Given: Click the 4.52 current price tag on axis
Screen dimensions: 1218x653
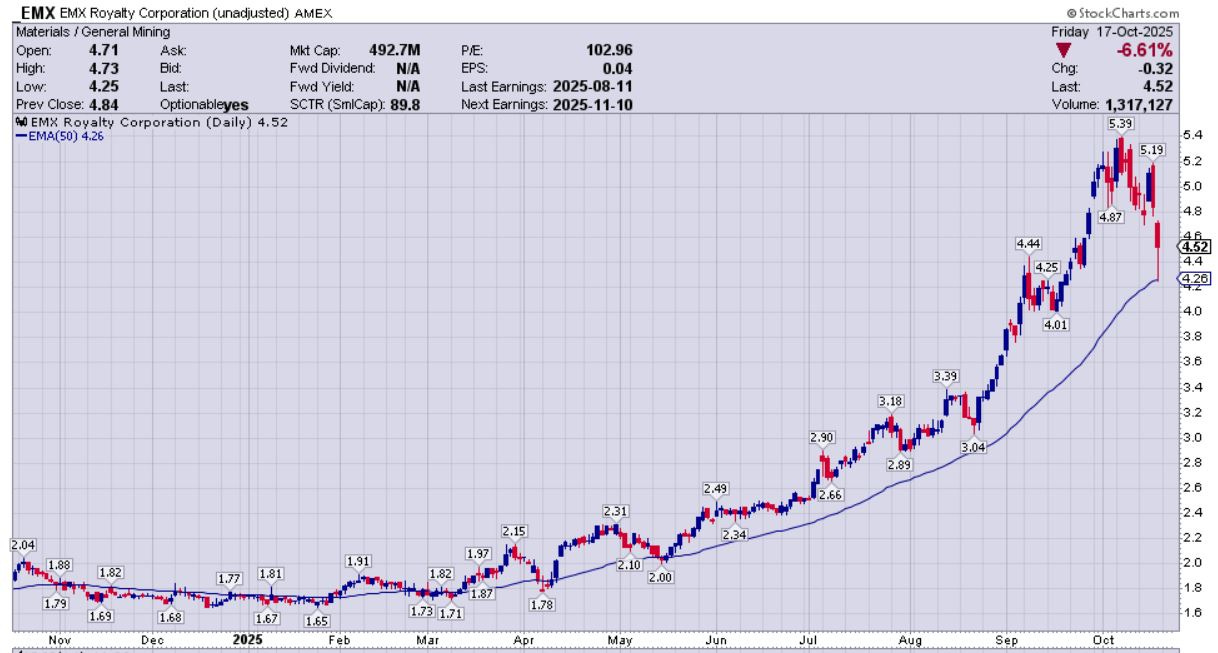Looking at the screenshot, I should (x=1194, y=246).
